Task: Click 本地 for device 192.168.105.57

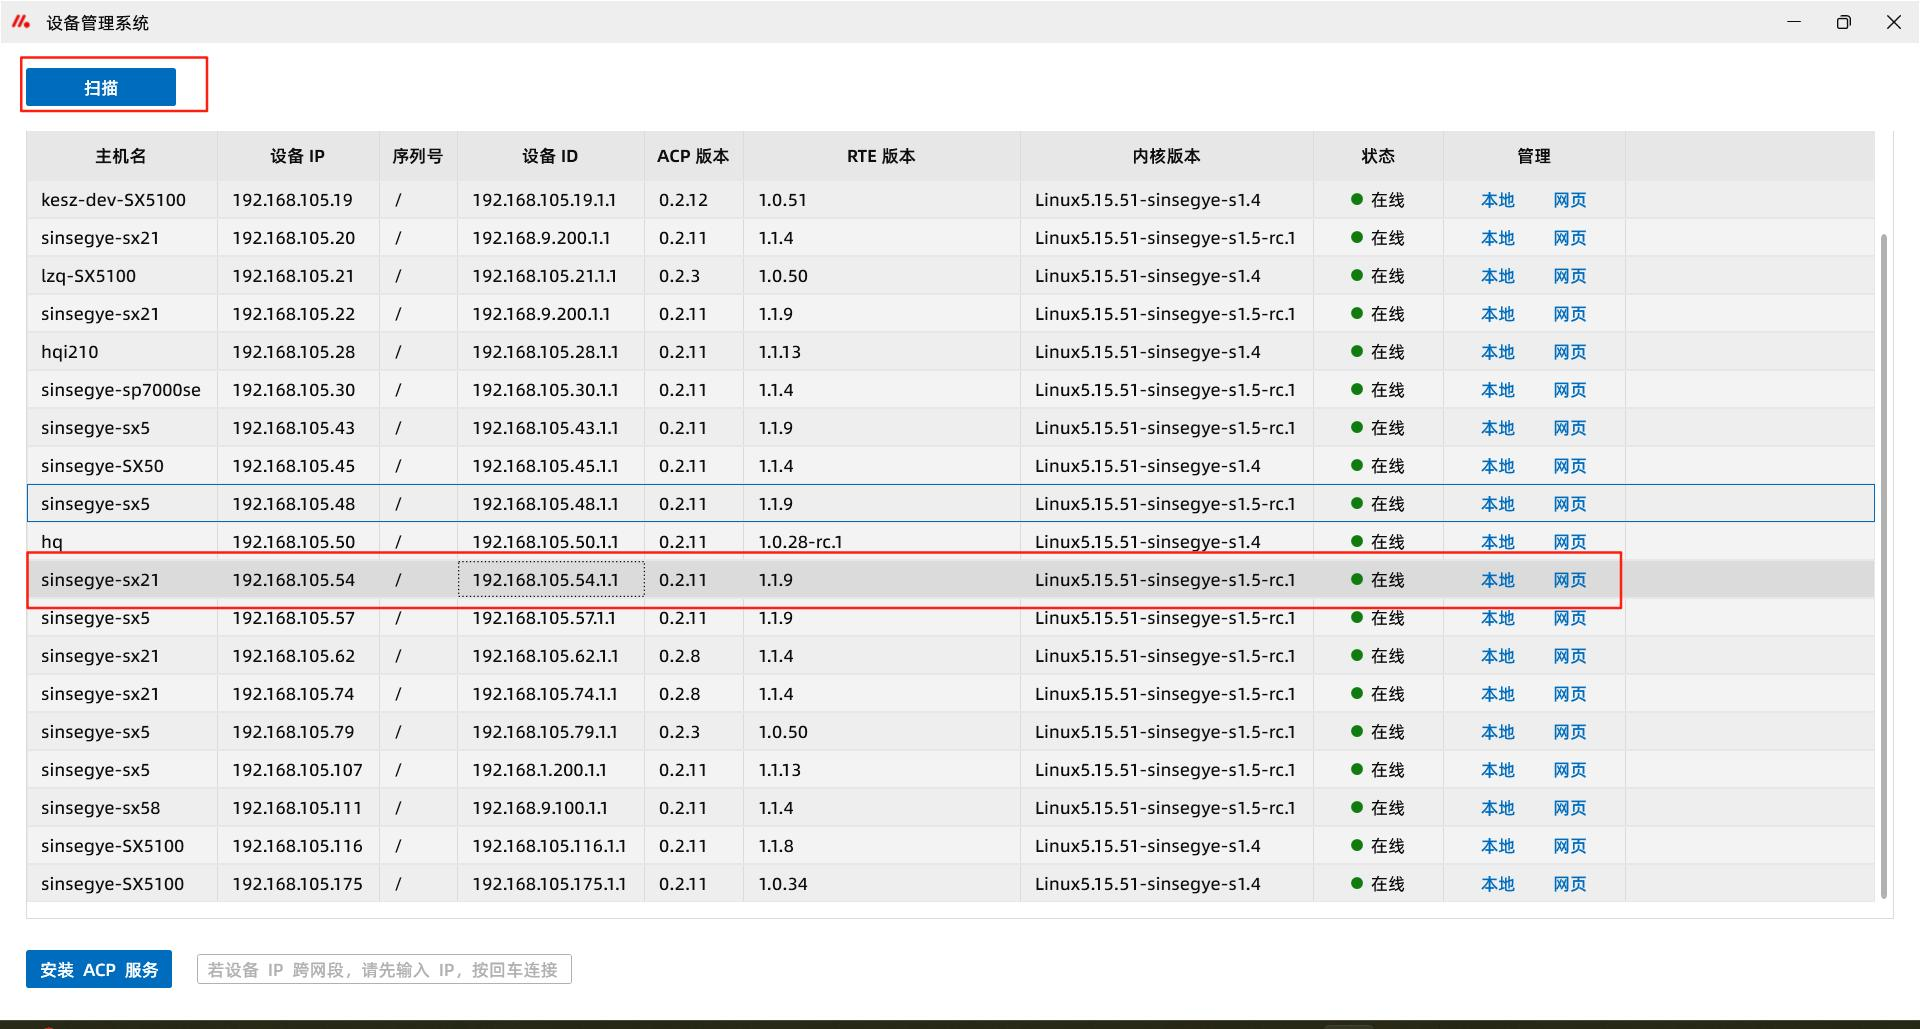Action: [x=1498, y=618]
